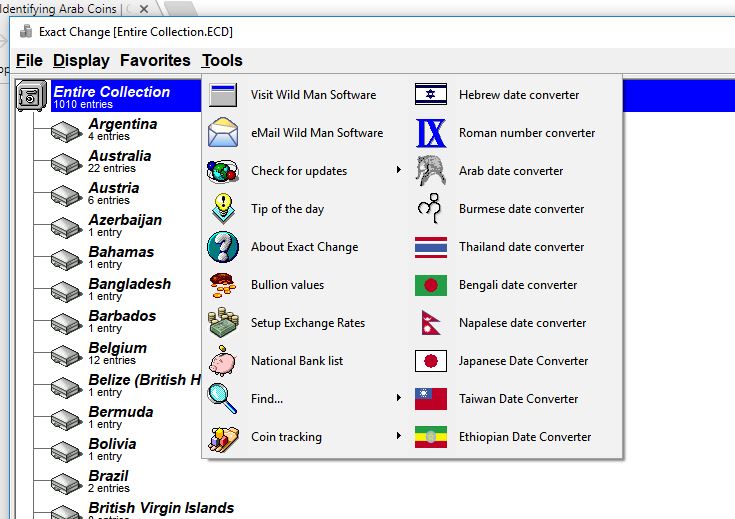Open the Favorites menu
Image resolution: width=735 pixels, height=519 pixels.
pyautogui.click(x=155, y=61)
